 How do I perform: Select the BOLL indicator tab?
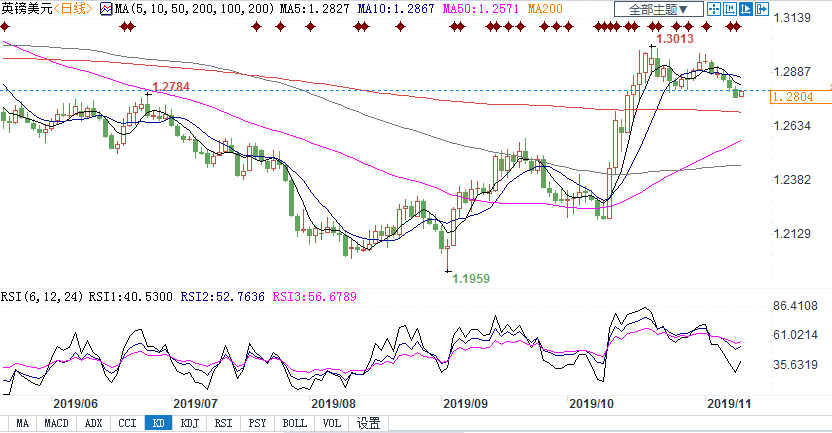click(x=294, y=424)
